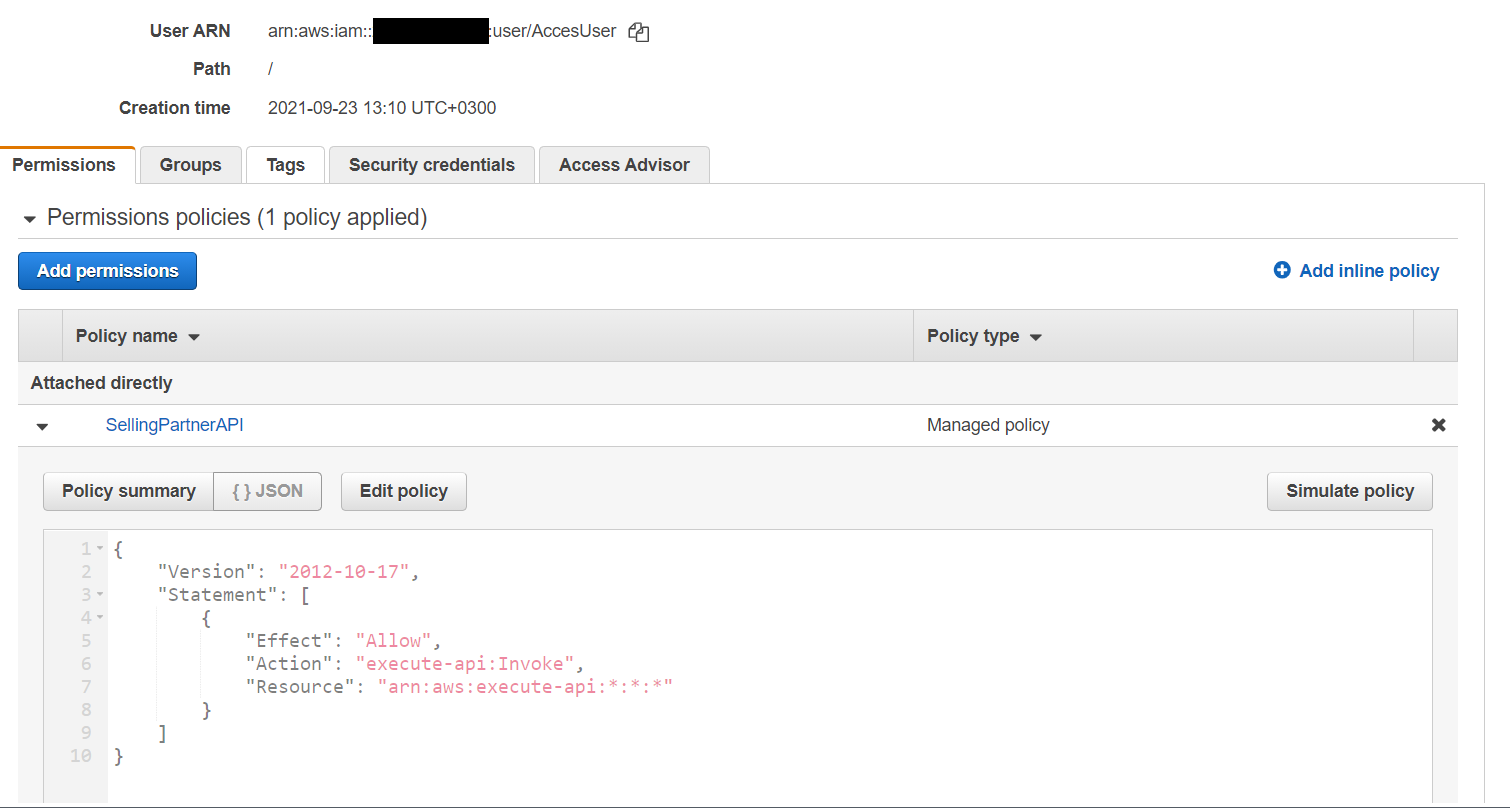The height and width of the screenshot is (808, 1510).
Task: Click the plus icon next to Add inline policy
Action: (x=1282, y=270)
